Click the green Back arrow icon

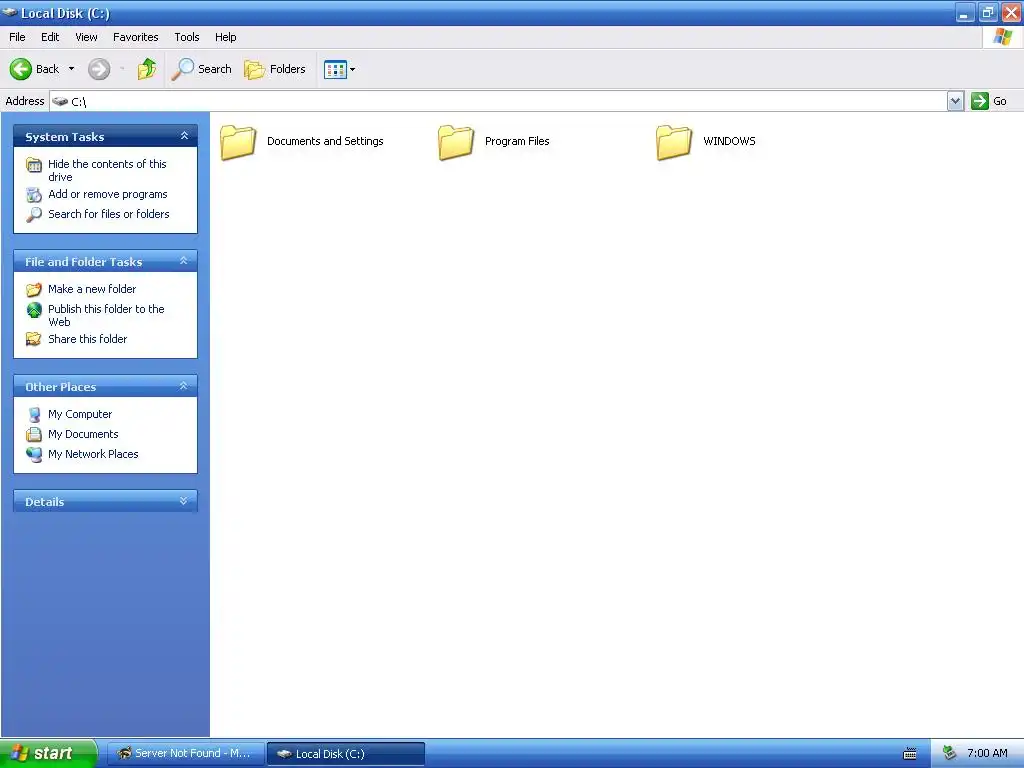tap(21, 69)
